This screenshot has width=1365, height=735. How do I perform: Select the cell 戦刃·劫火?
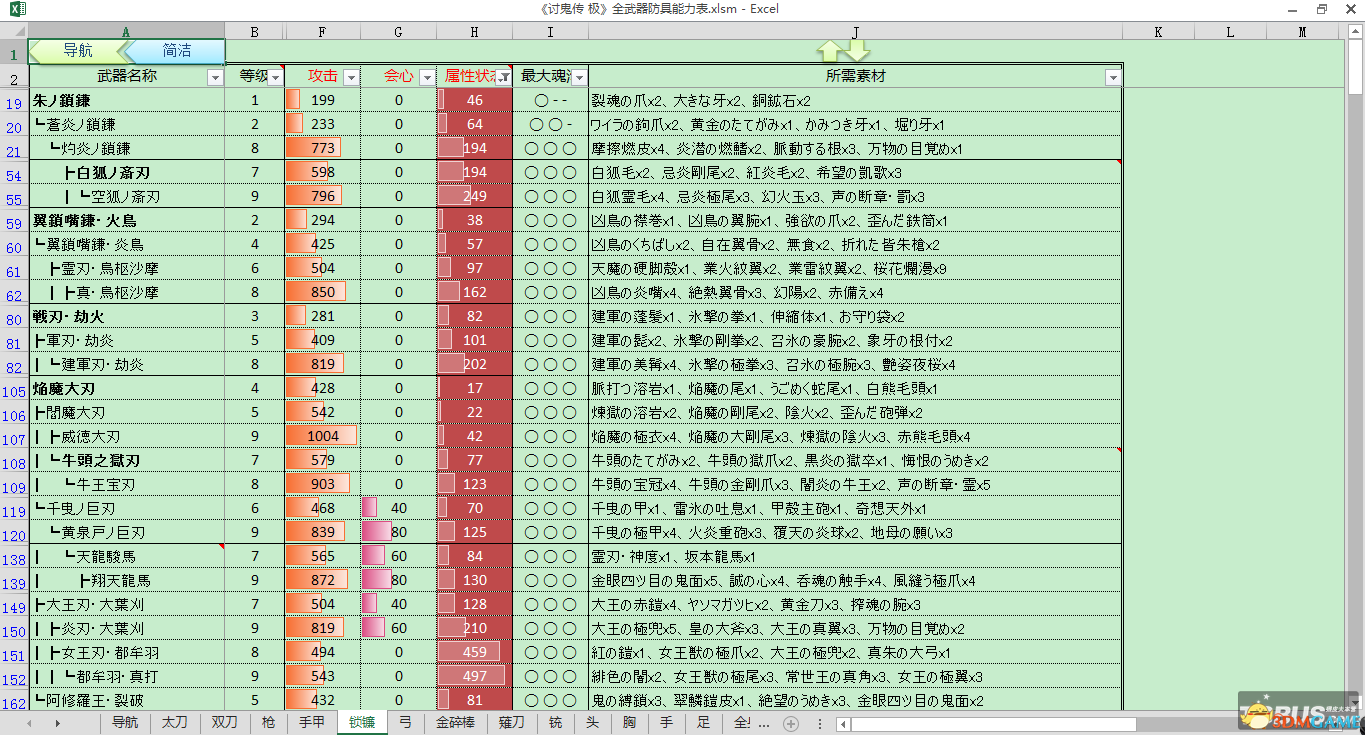(126, 316)
